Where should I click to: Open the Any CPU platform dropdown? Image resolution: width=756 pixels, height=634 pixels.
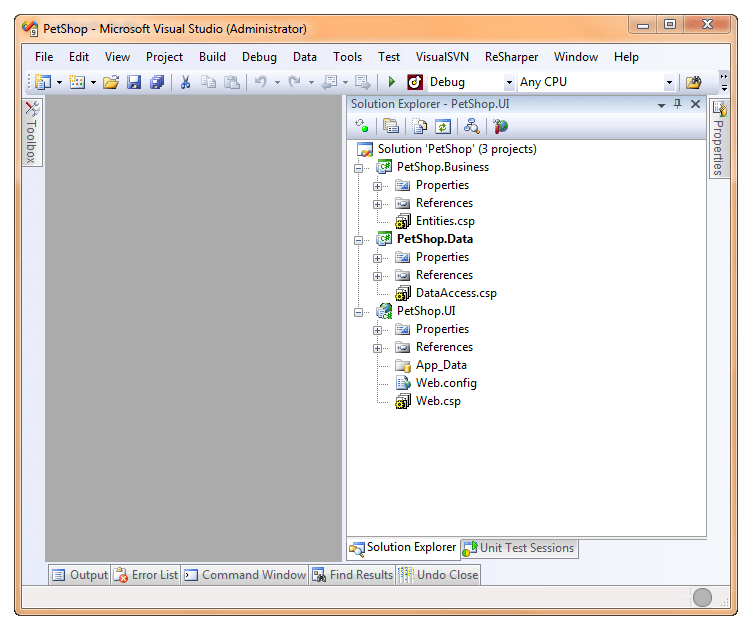[669, 82]
